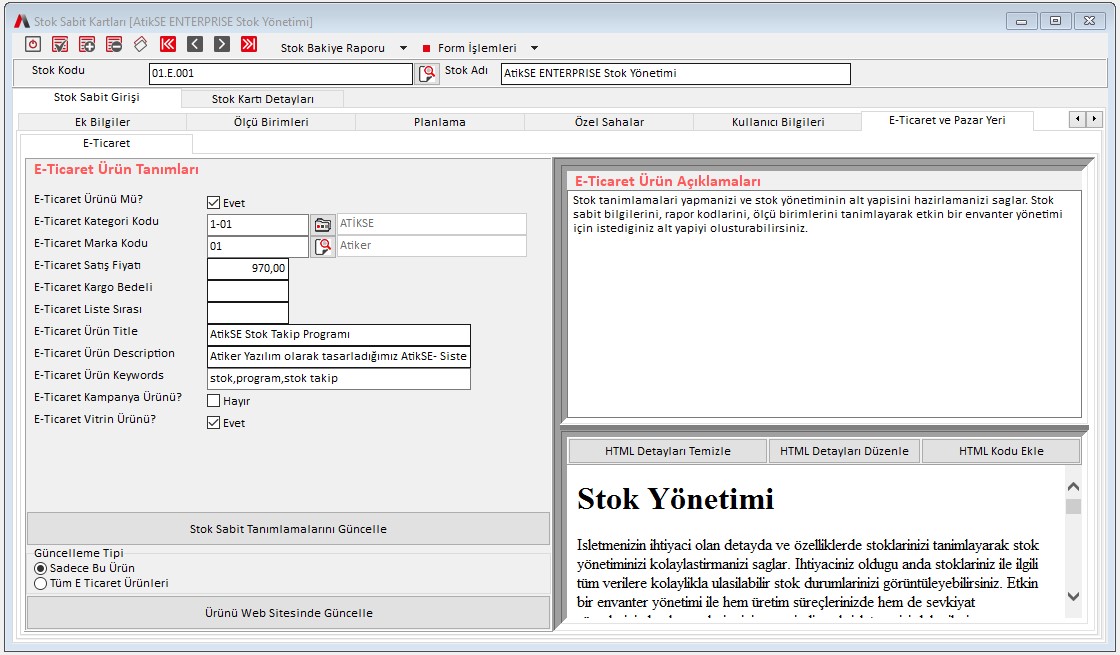Click the power/close form icon in toolbar

point(33,44)
